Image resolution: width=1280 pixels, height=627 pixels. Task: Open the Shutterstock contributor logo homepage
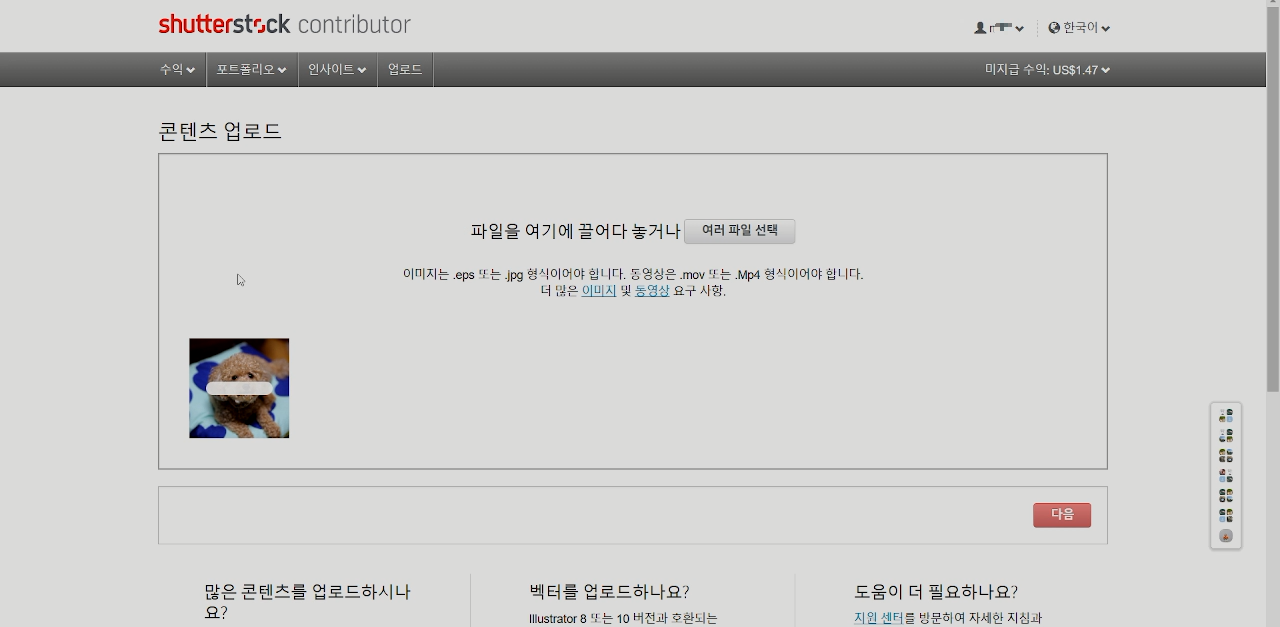point(284,24)
